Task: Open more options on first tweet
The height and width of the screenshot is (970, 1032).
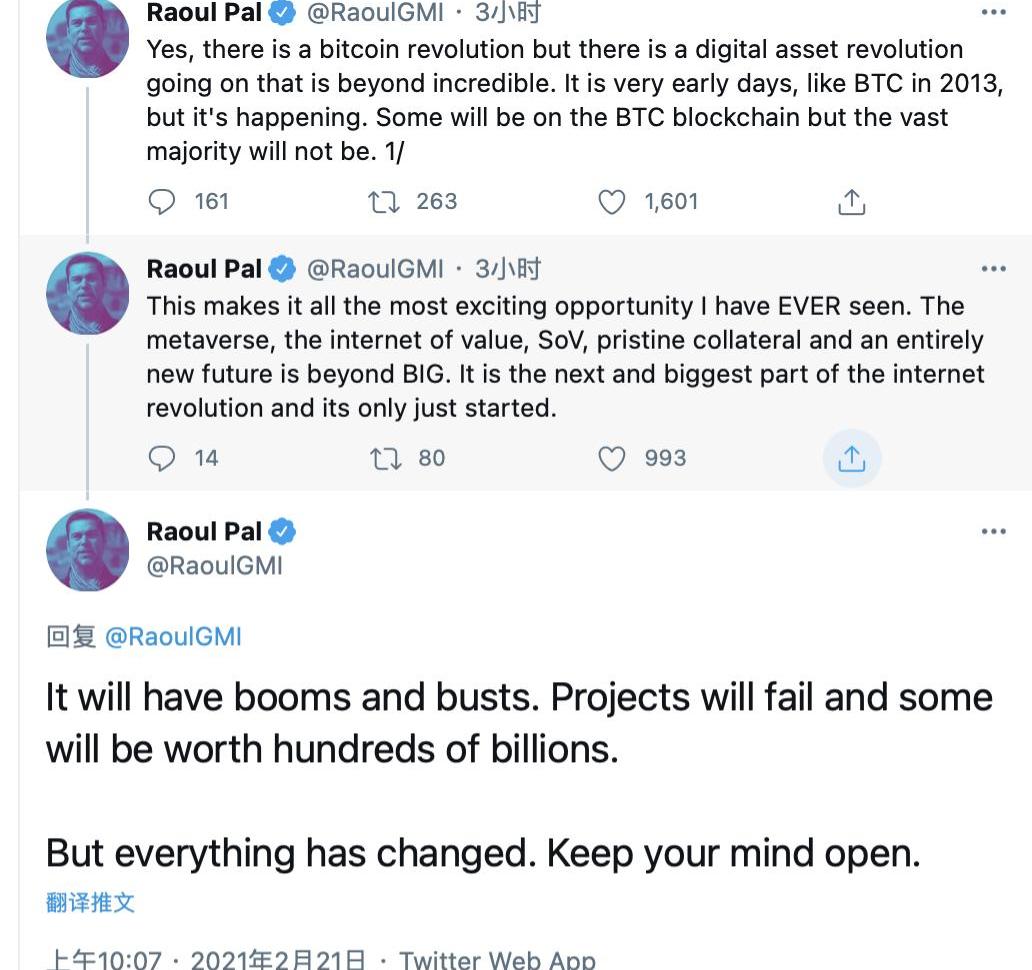Action: [x=993, y=12]
